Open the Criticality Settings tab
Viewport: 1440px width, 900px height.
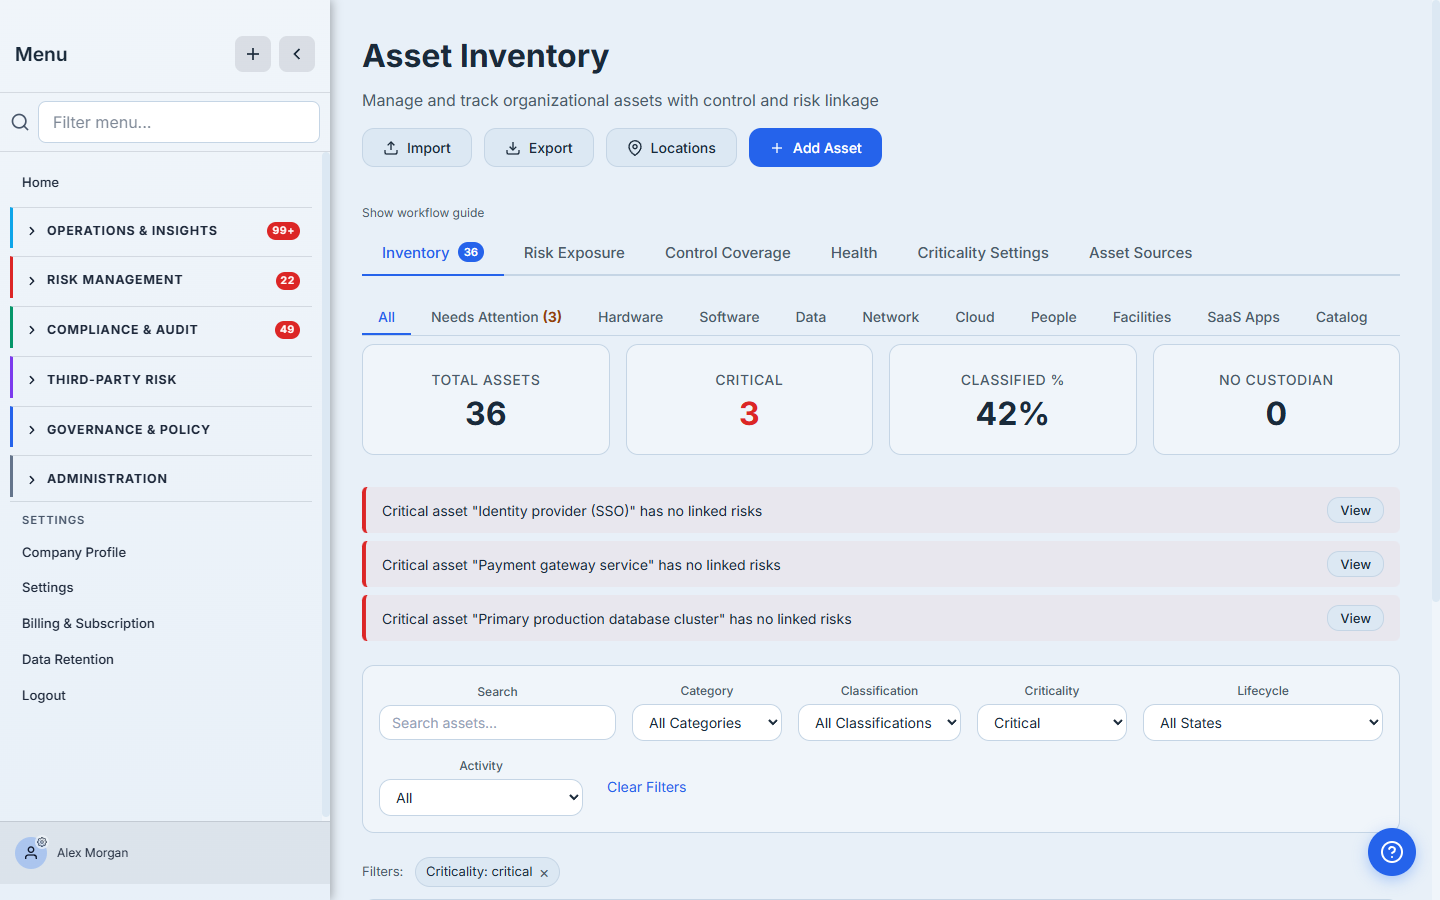[983, 253]
